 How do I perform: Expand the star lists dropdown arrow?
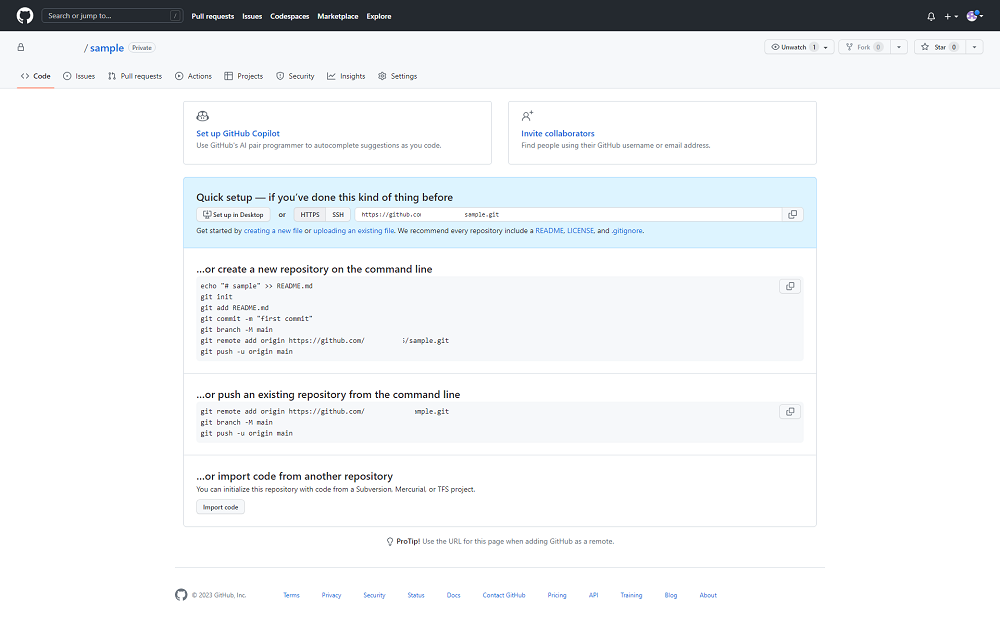click(974, 47)
